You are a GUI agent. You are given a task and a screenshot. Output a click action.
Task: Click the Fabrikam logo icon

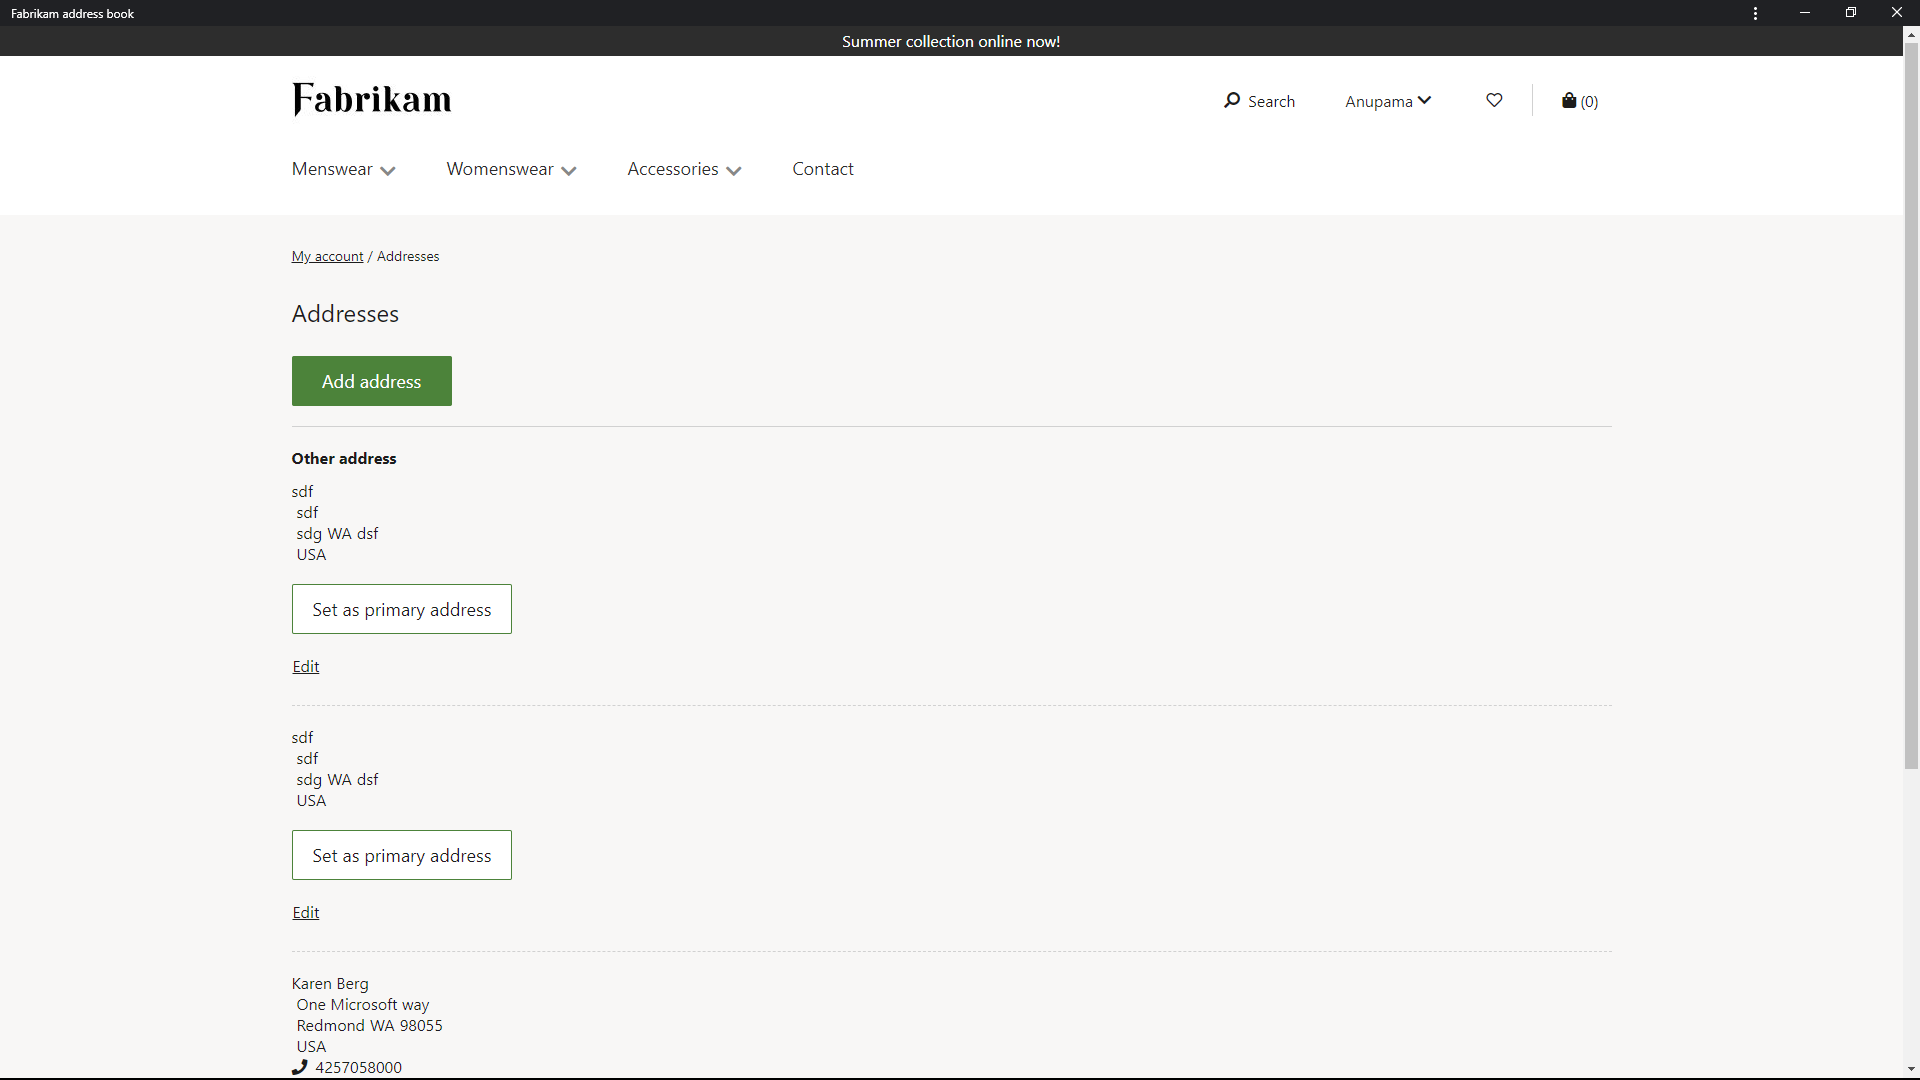372,100
